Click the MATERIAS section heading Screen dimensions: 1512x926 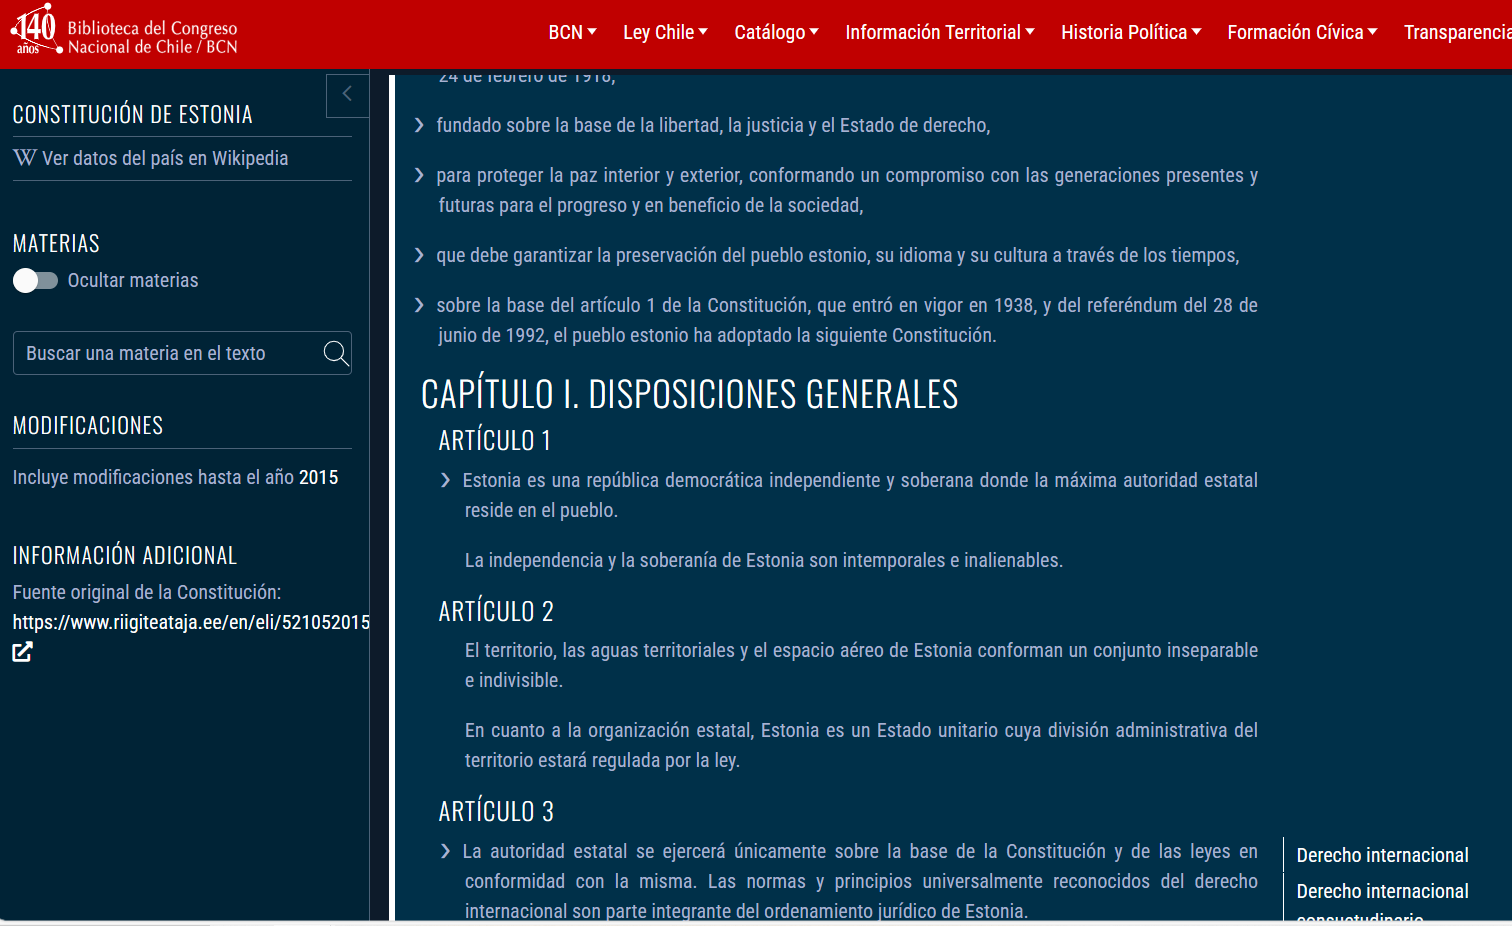pos(56,243)
